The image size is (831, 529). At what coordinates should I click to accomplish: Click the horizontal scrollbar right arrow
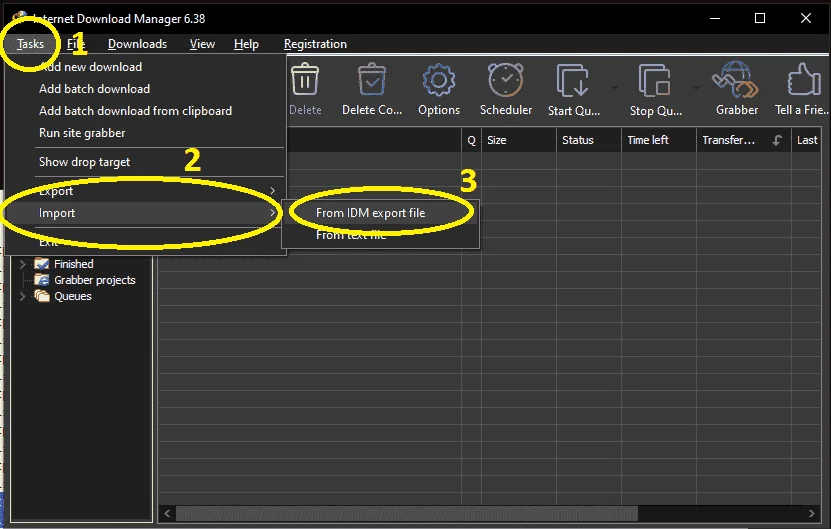(811, 513)
